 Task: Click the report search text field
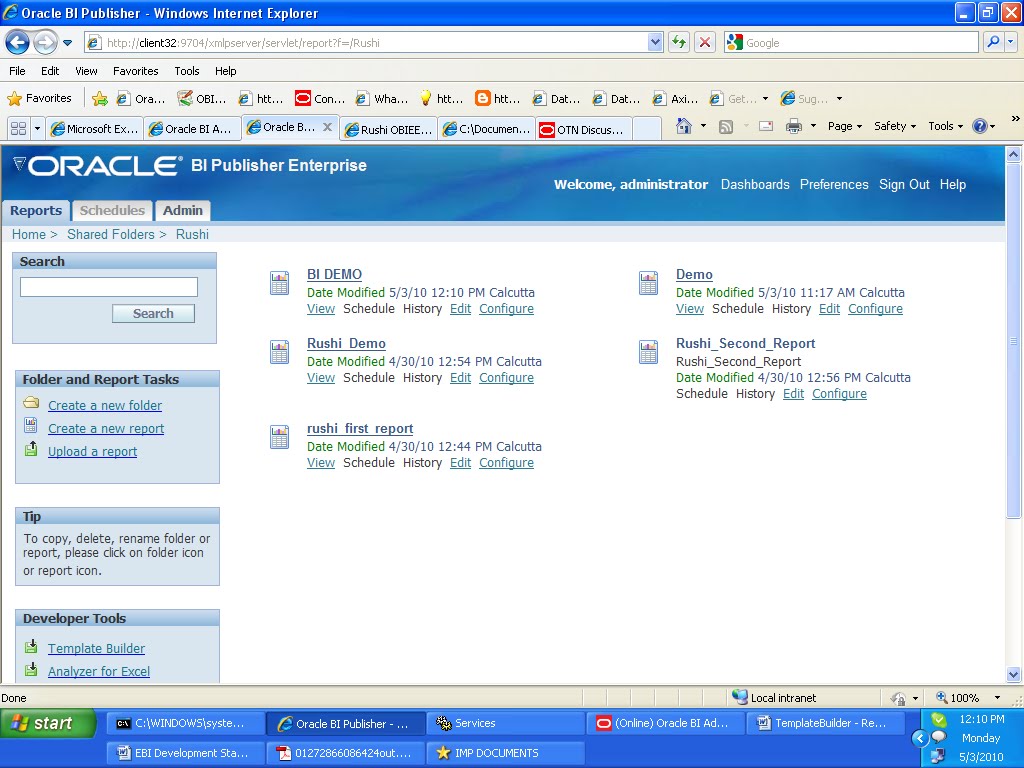tap(109, 287)
